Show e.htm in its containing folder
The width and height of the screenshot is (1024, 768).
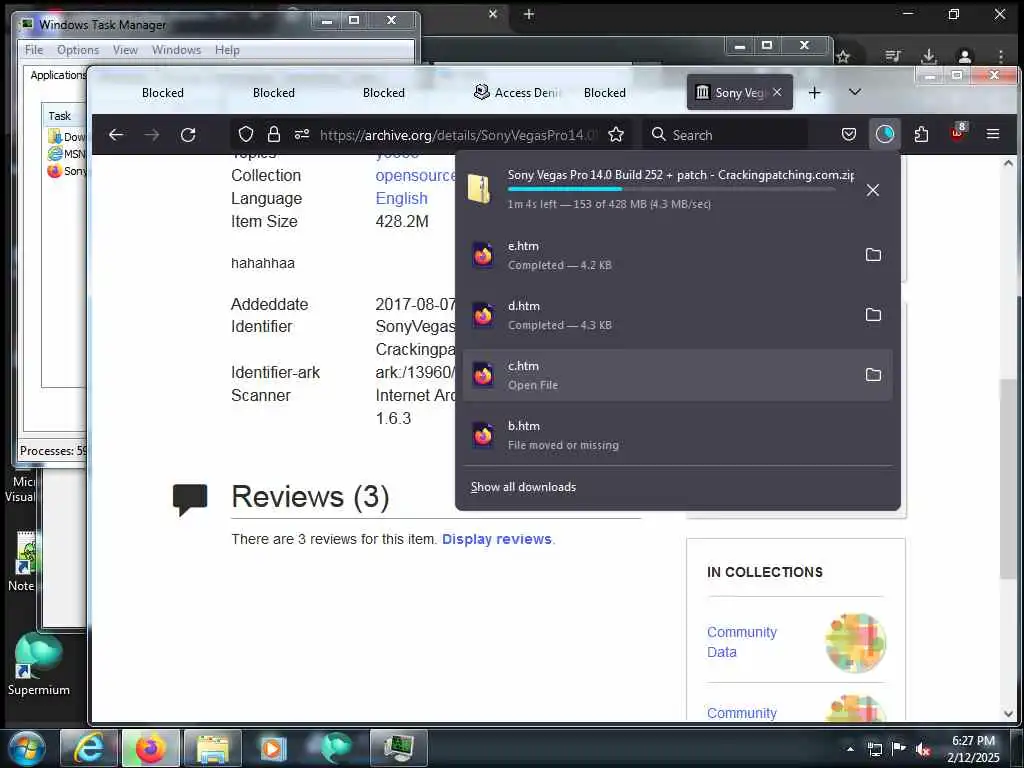[873, 255]
